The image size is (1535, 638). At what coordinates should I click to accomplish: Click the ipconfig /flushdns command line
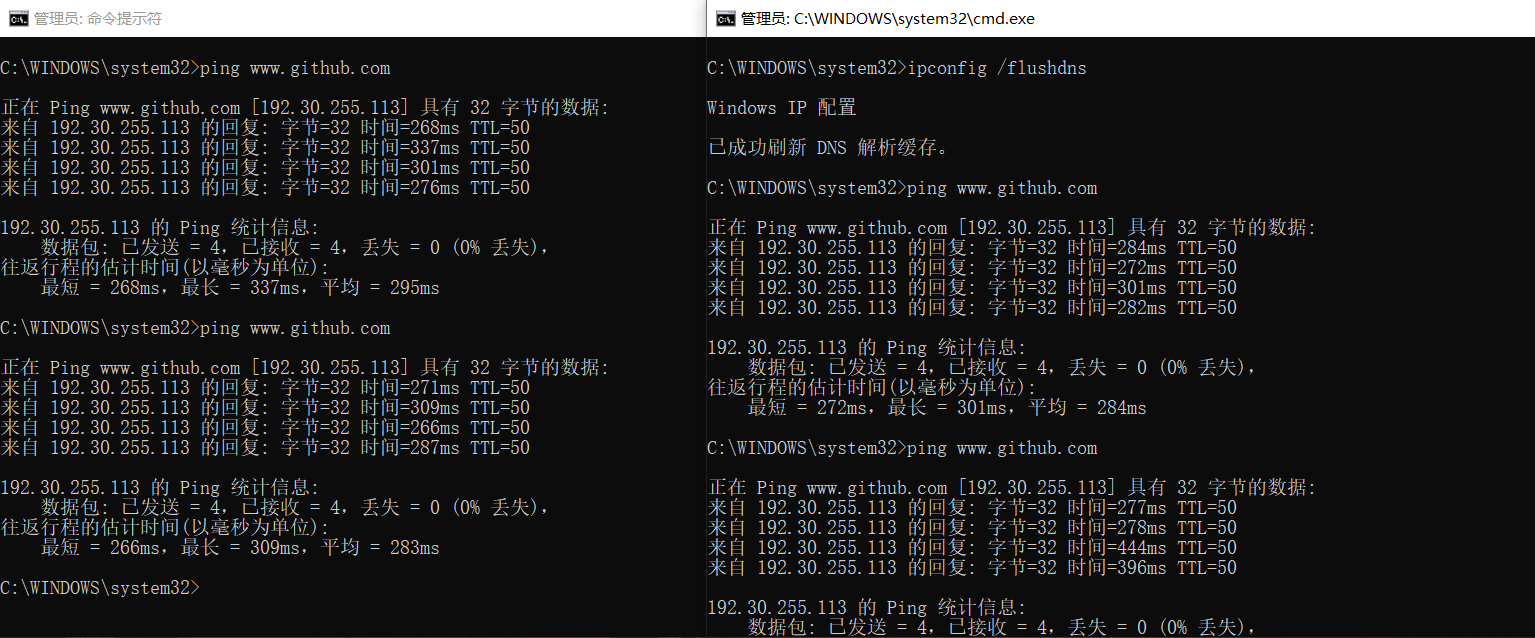click(896, 68)
